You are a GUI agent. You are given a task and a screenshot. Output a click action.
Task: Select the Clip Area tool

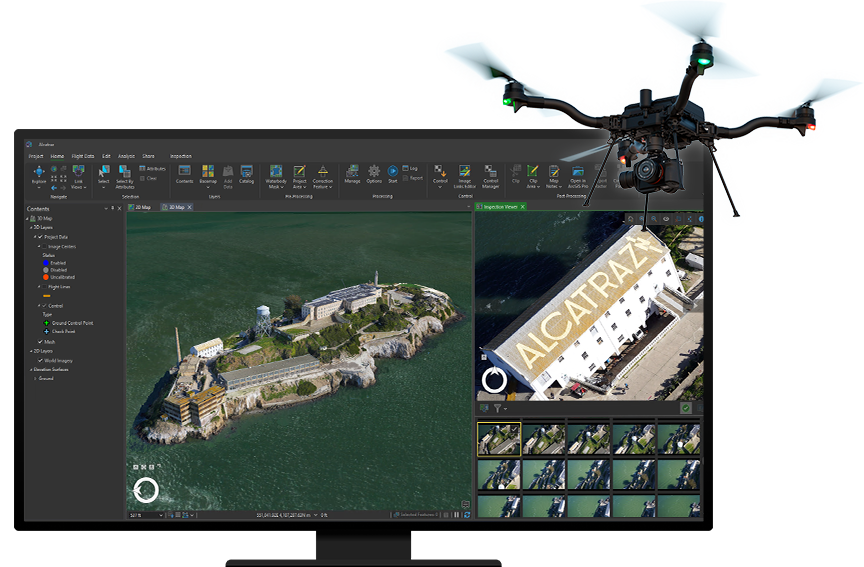(x=533, y=176)
